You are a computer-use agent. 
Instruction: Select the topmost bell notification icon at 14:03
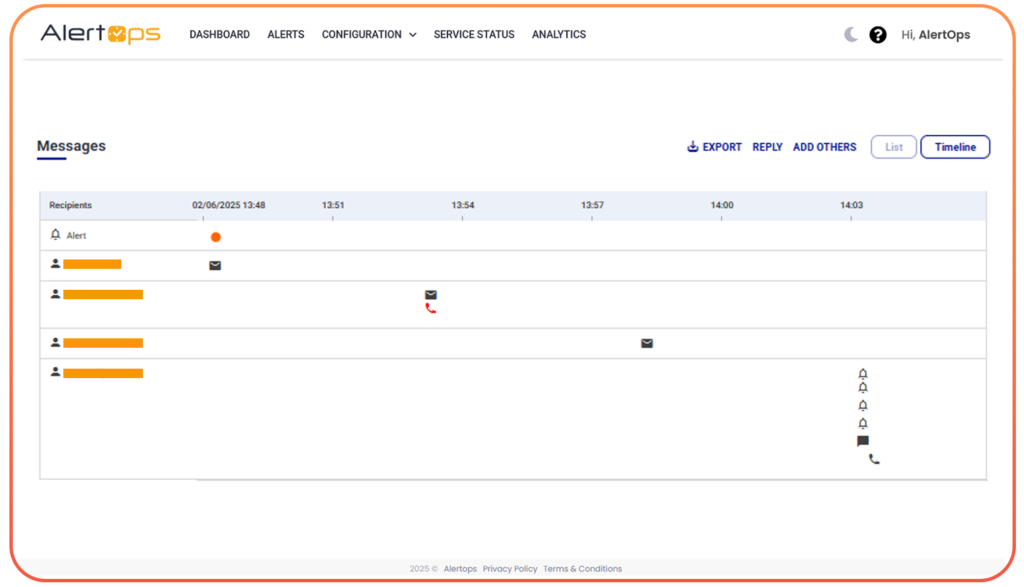[862, 373]
